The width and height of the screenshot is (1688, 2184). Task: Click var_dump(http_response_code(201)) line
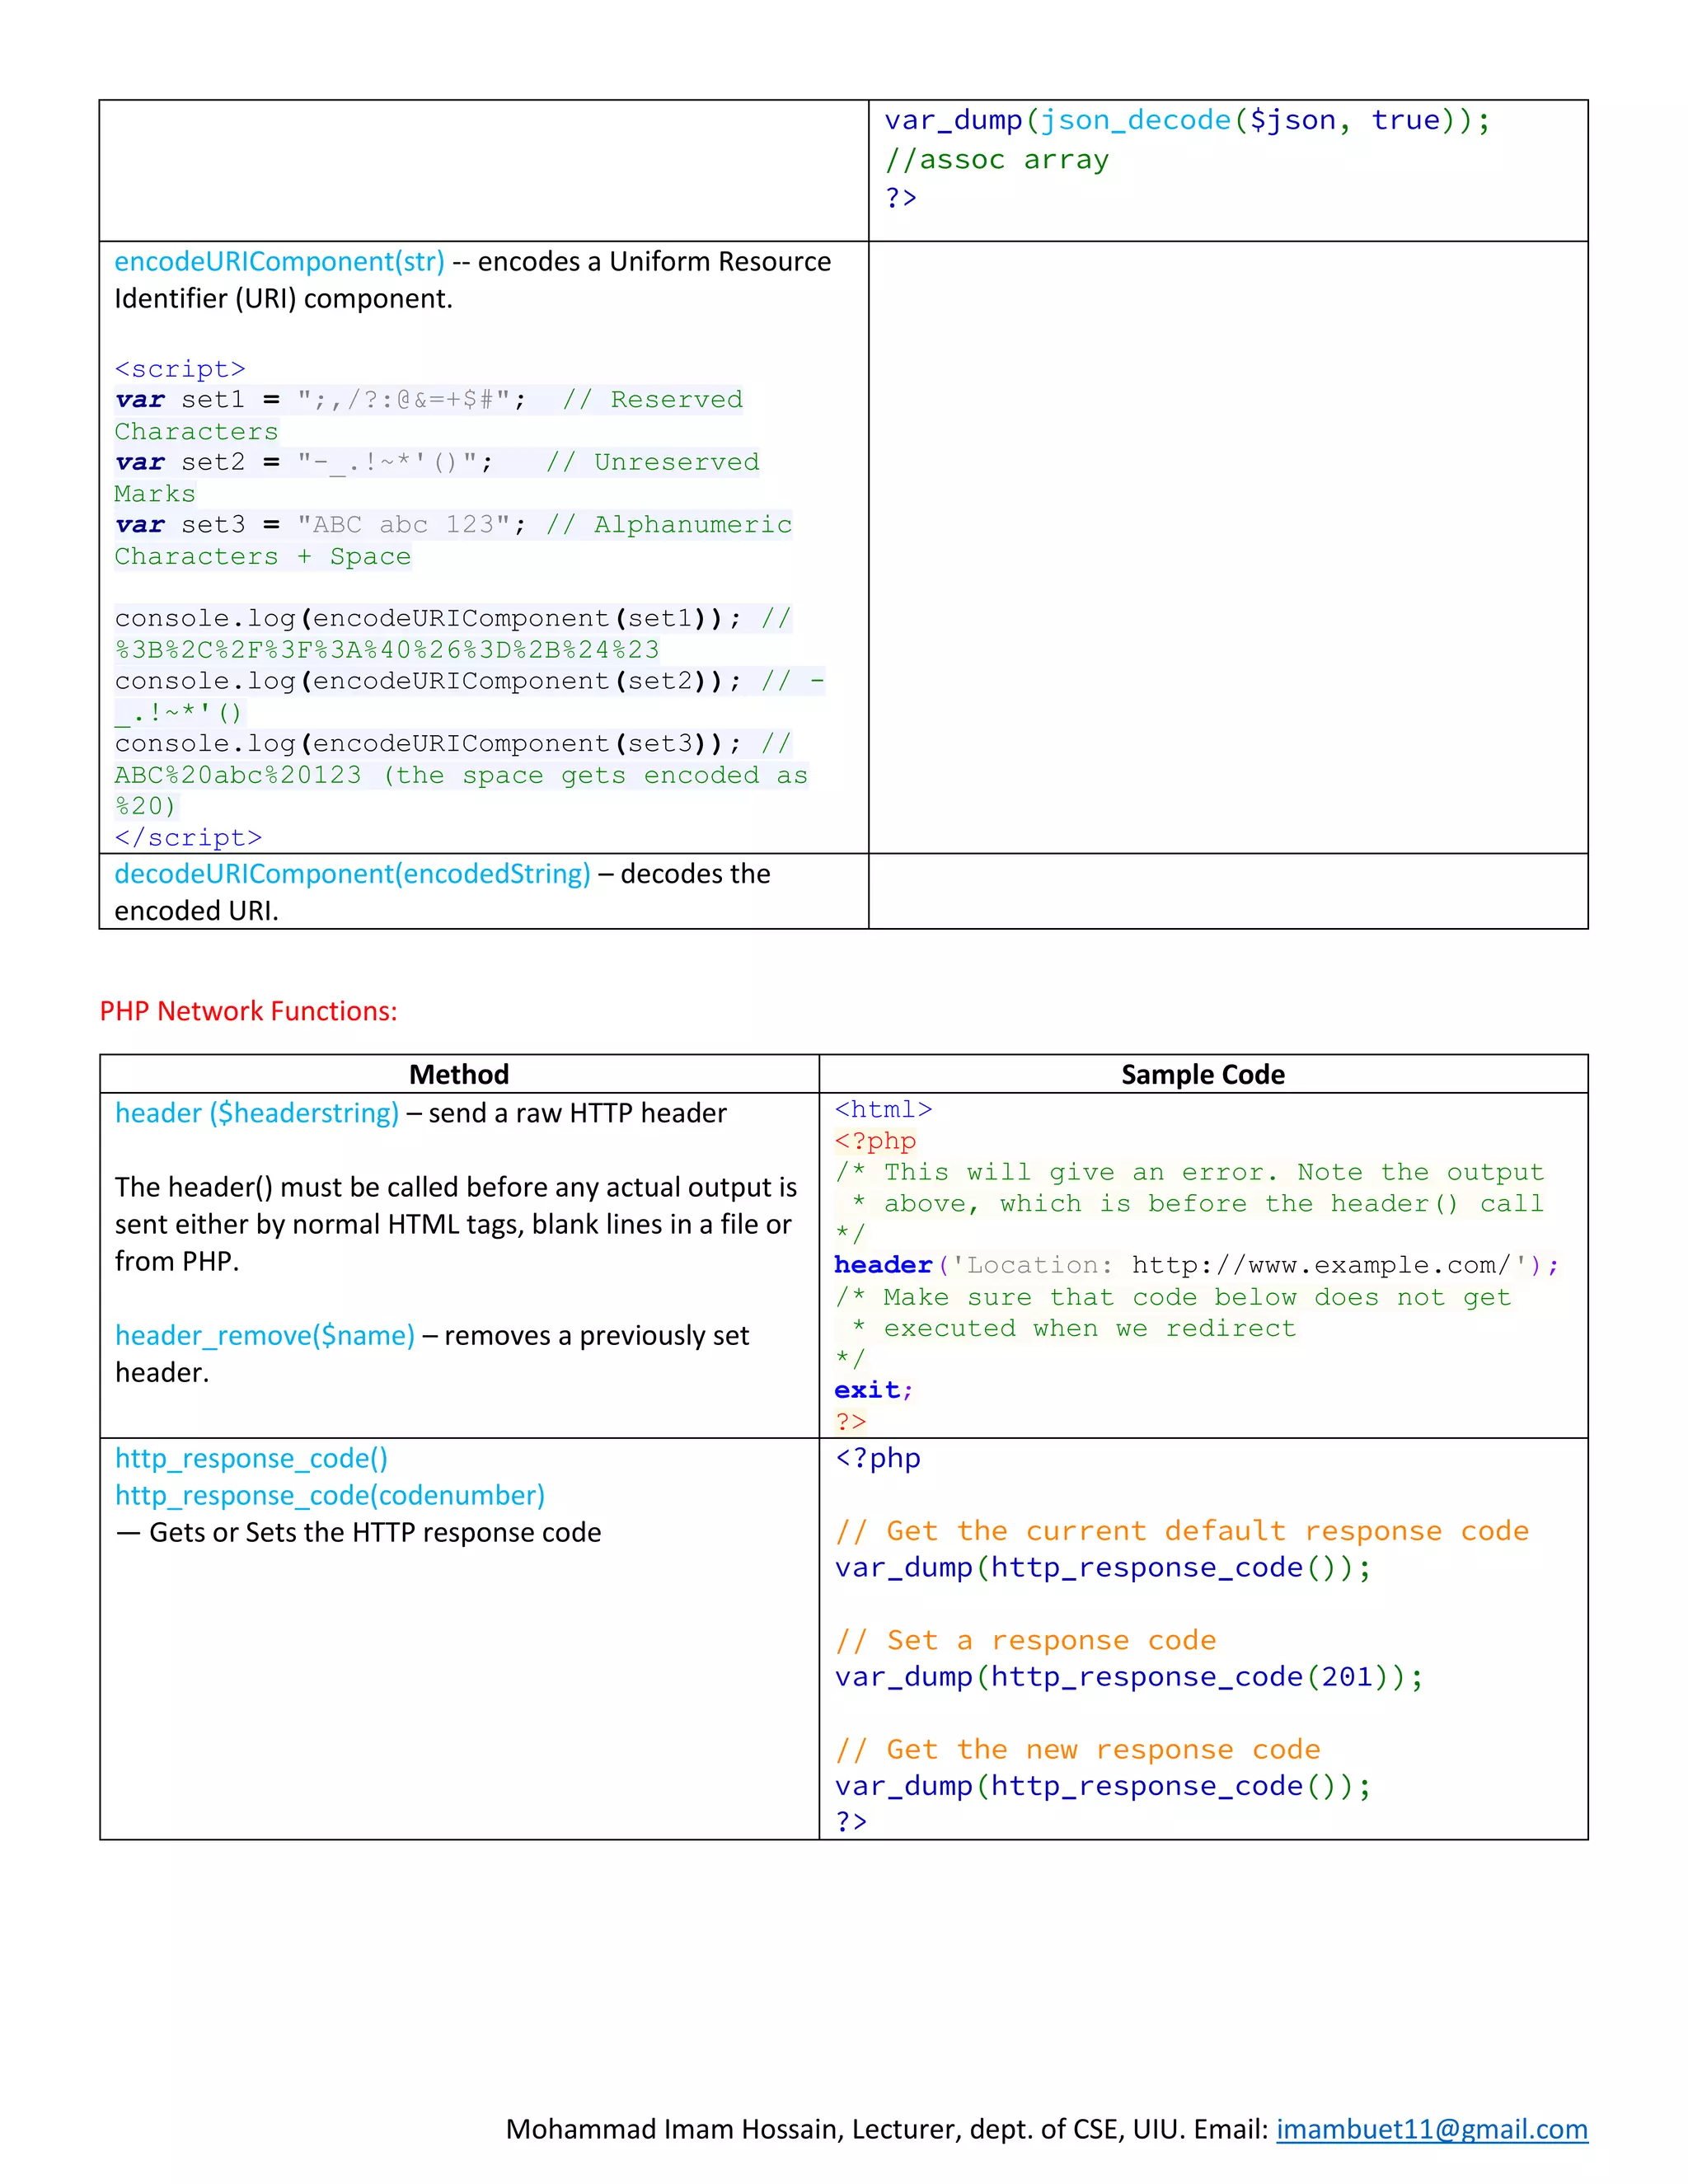(1128, 1677)
